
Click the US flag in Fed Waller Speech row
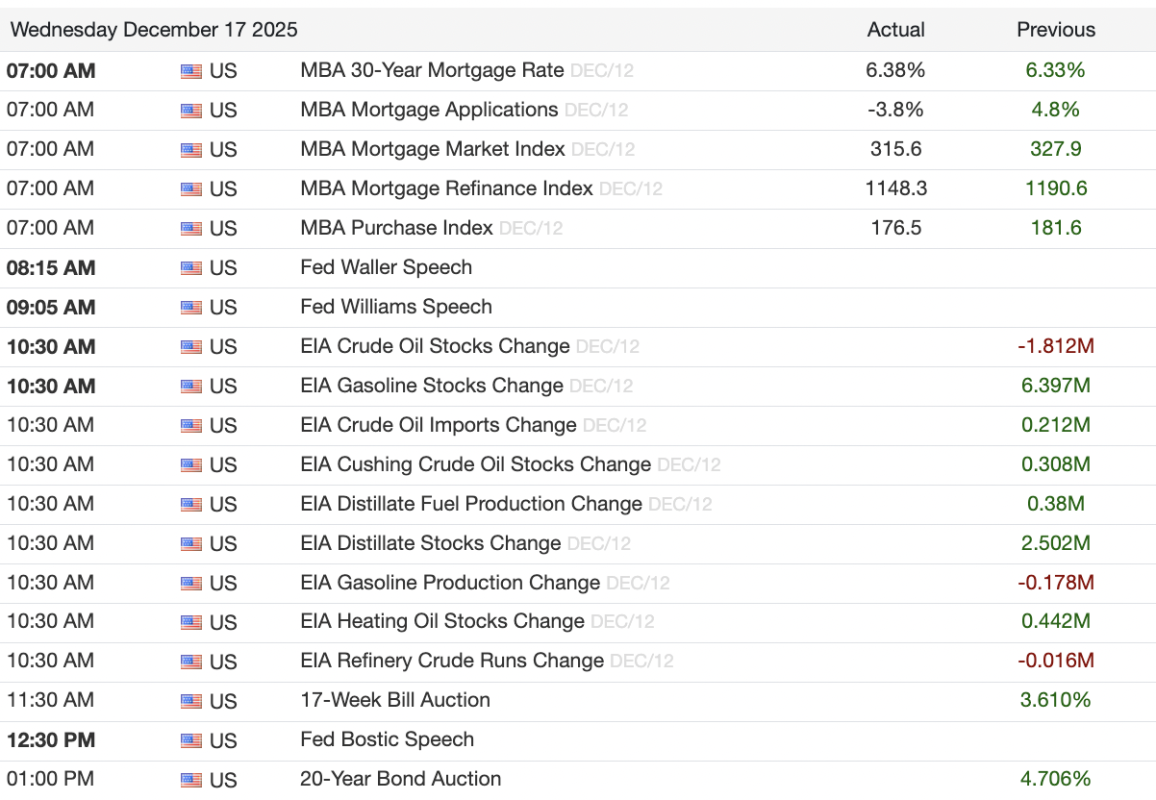191,268
